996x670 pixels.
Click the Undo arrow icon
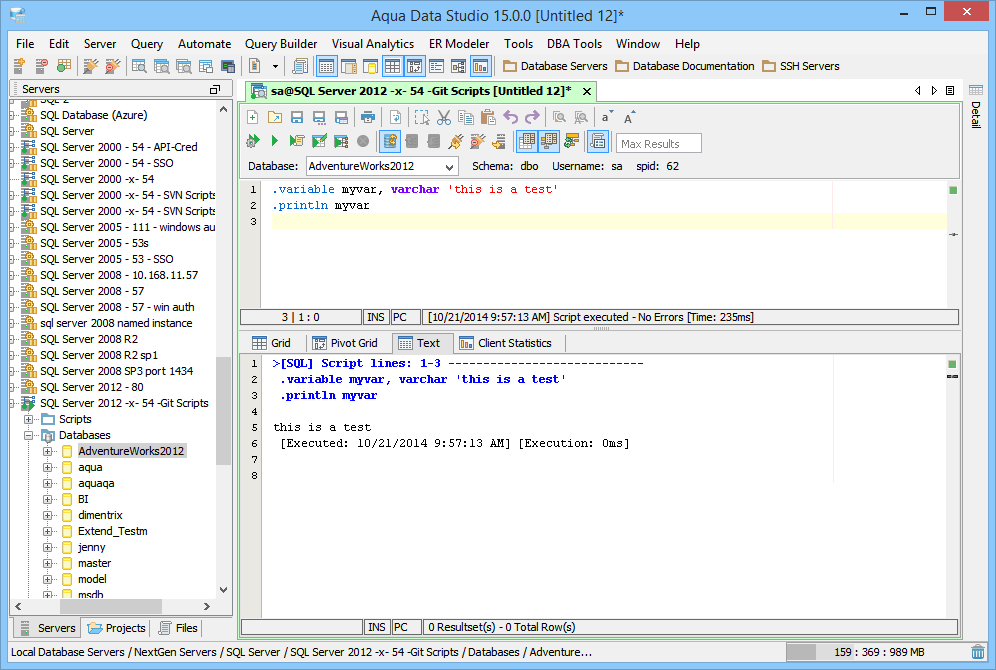click(511, 117)
